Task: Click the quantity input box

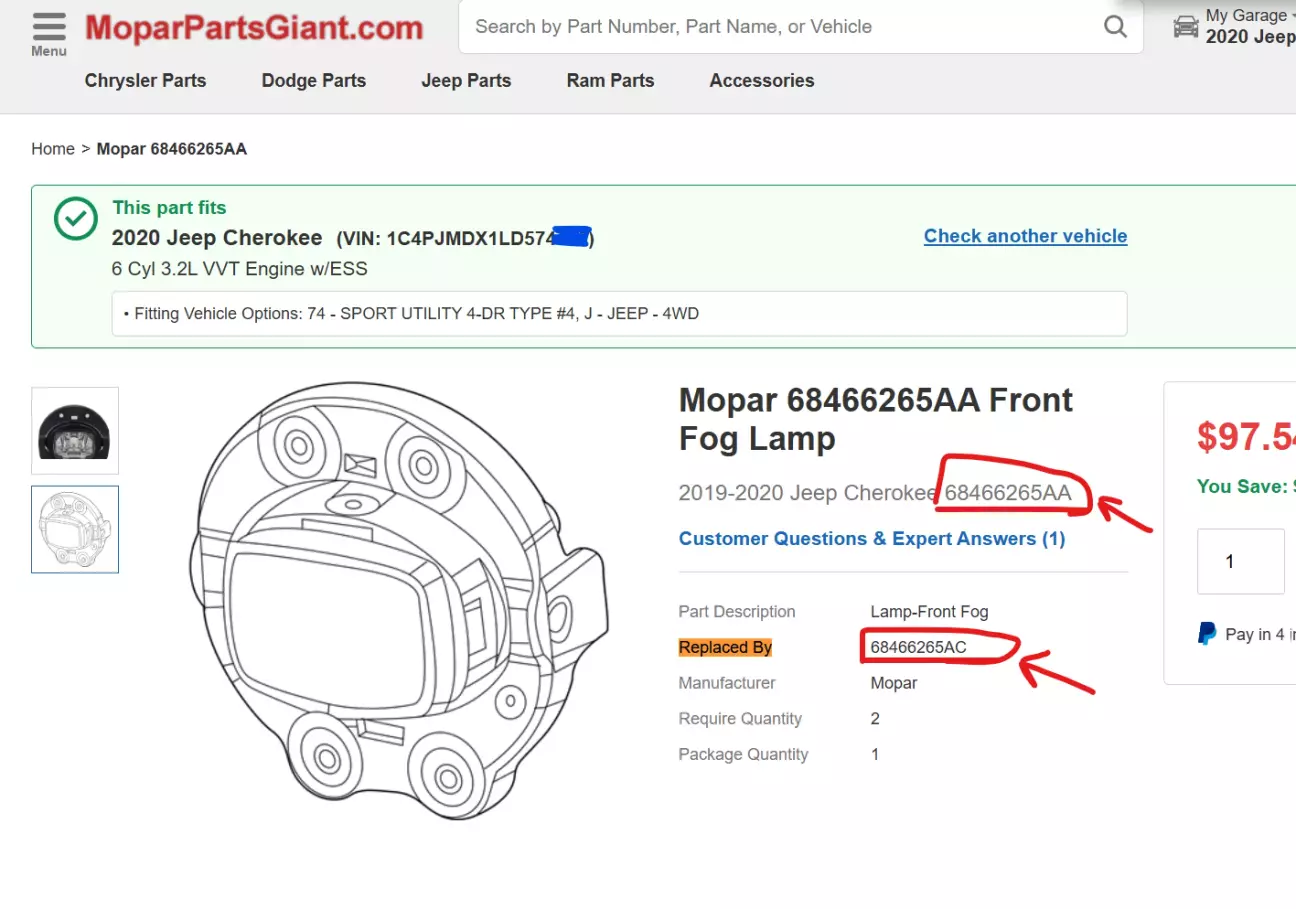Action: click(x=1240, y=561)
